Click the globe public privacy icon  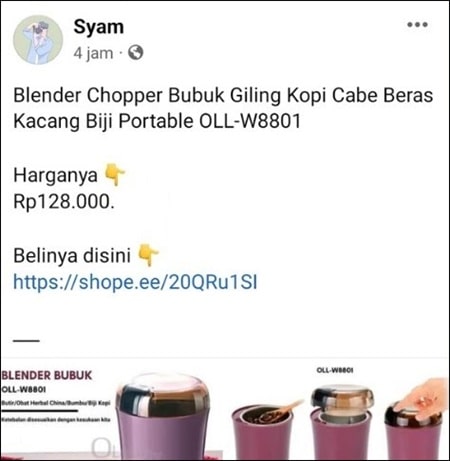pos(136,52)
